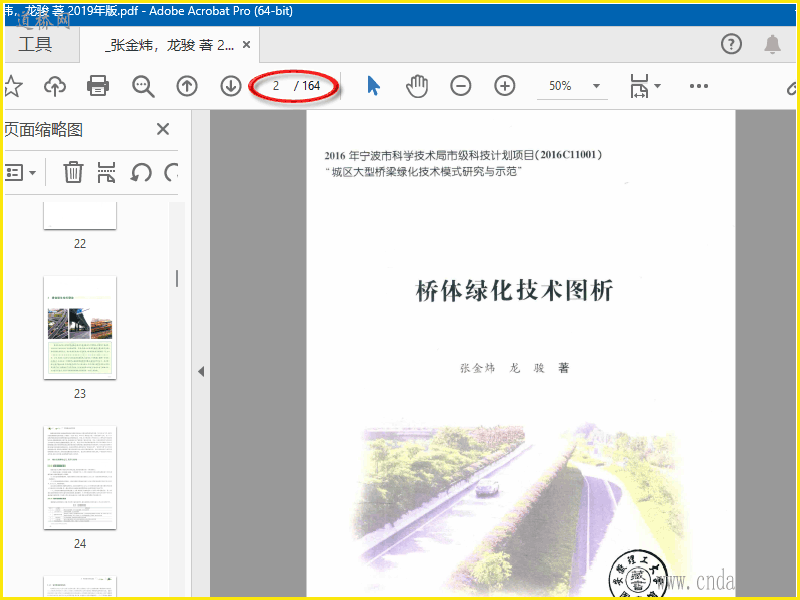Open the help question-mark icon
Image resolution: width=800 pixels, height=600 pixels.
(731, 44)
